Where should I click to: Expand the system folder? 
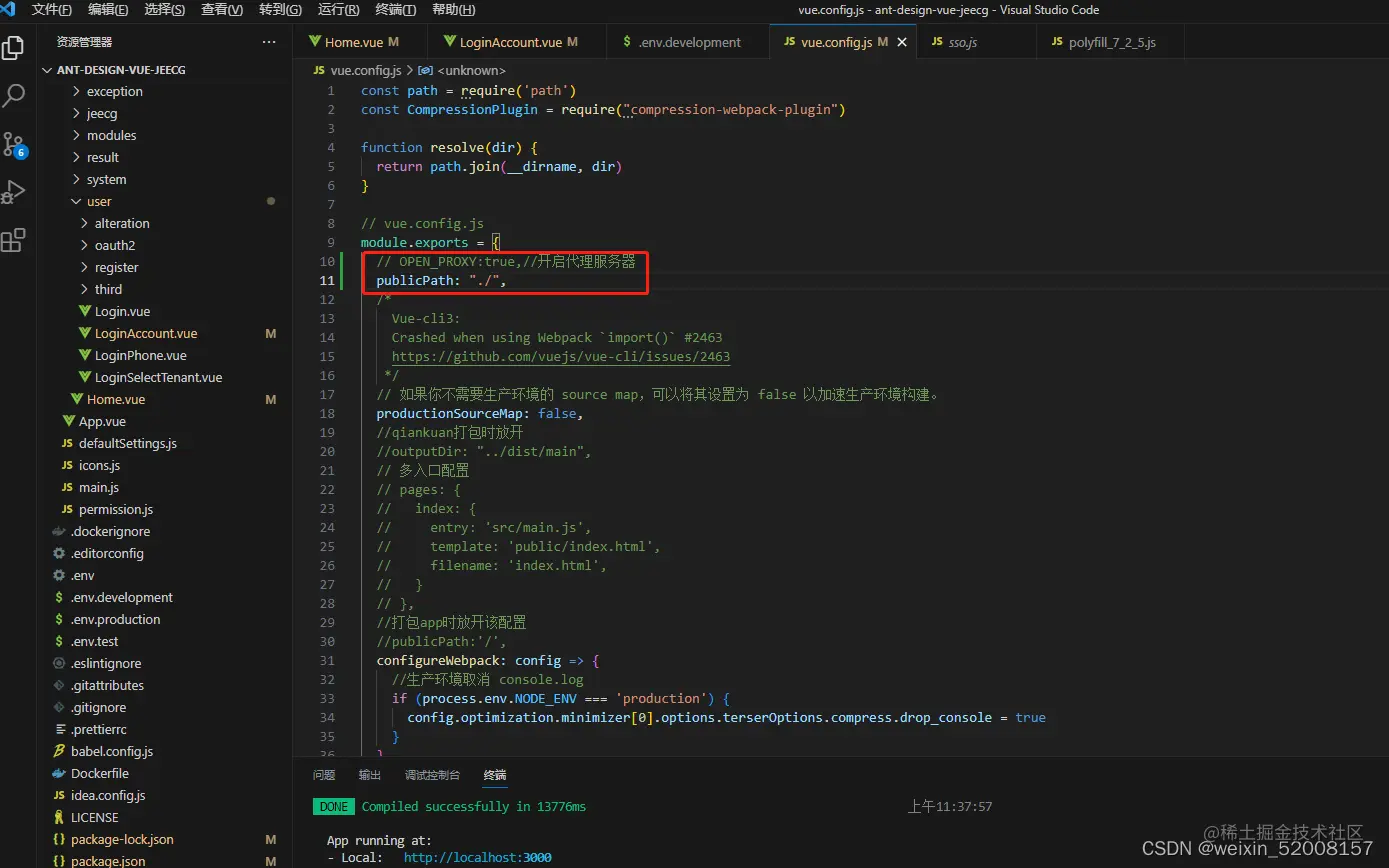77,179
